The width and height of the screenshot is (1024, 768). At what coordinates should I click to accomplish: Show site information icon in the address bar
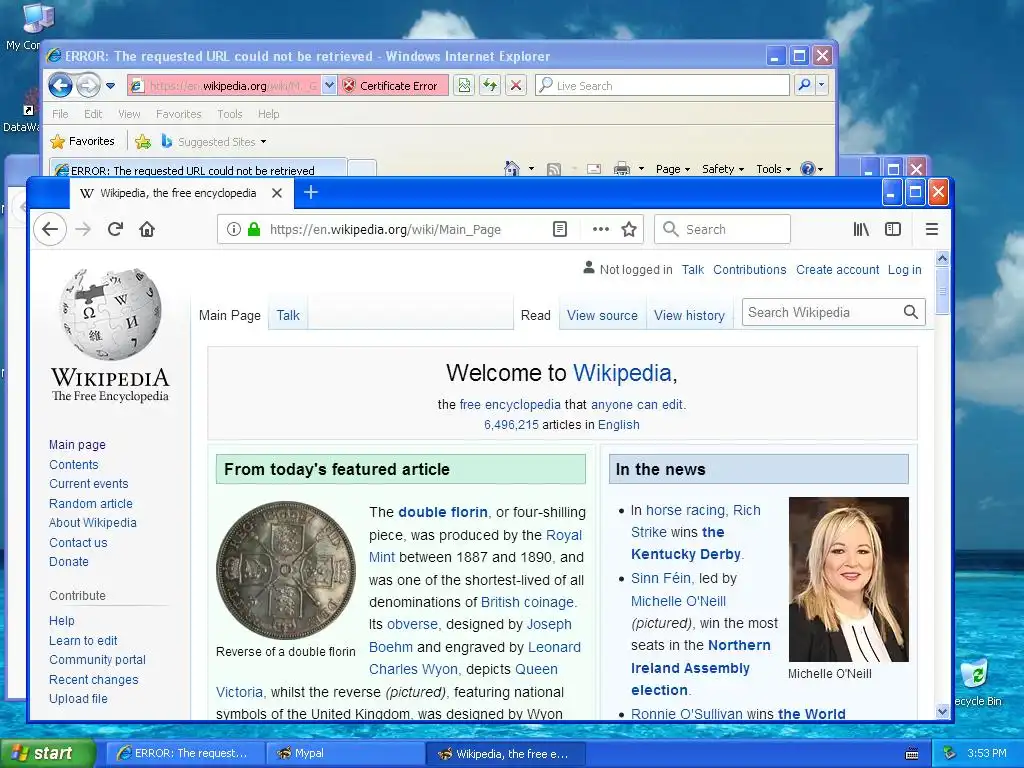[234, 229]
